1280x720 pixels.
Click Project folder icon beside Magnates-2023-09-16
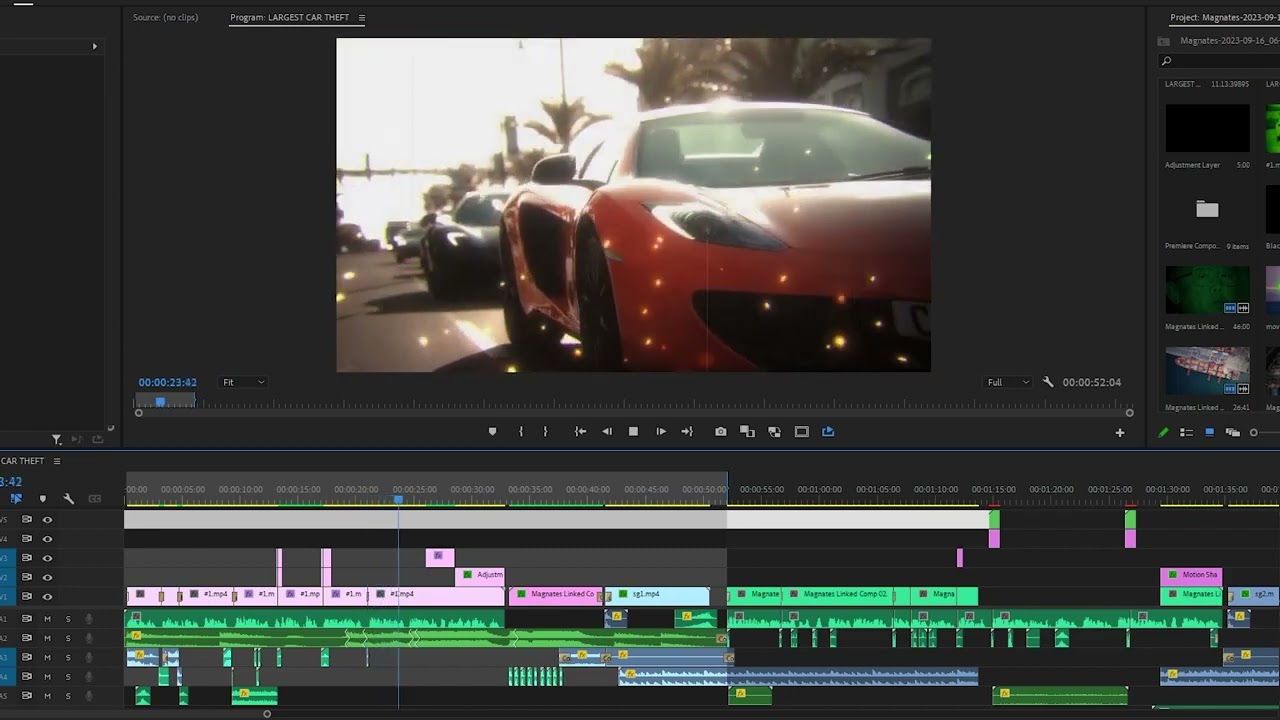tap(1163, 41)
